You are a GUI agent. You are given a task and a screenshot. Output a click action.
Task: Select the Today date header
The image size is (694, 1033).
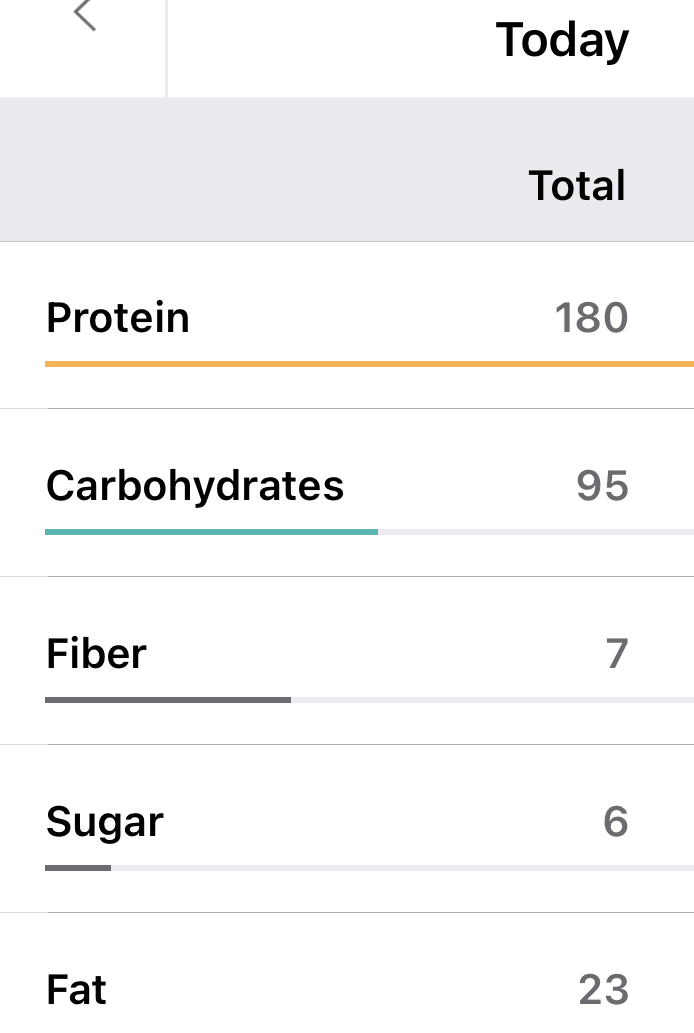(x=562, y=41)
